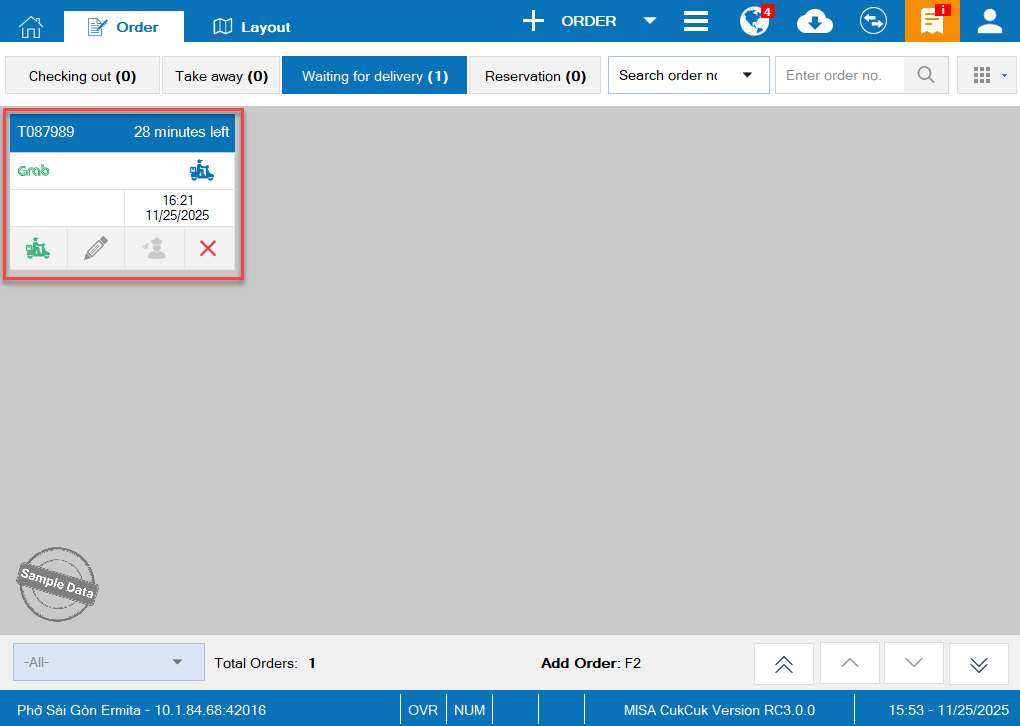Open the hamburger main menu

click(x=696, y=21)
